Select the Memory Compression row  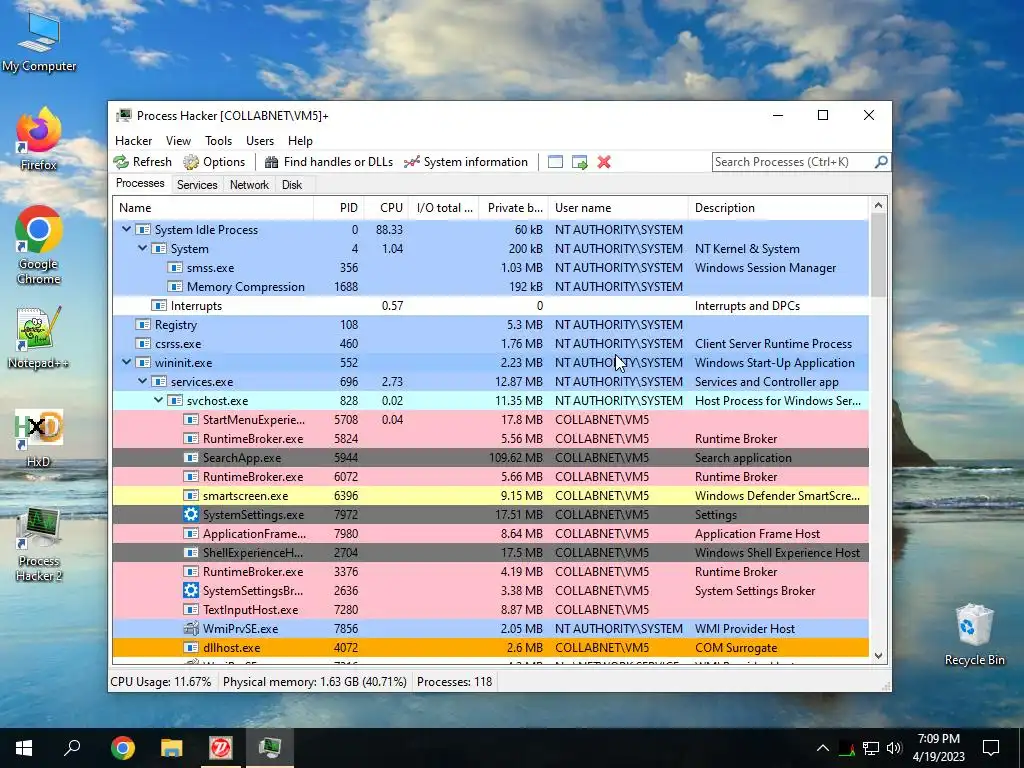490,286
